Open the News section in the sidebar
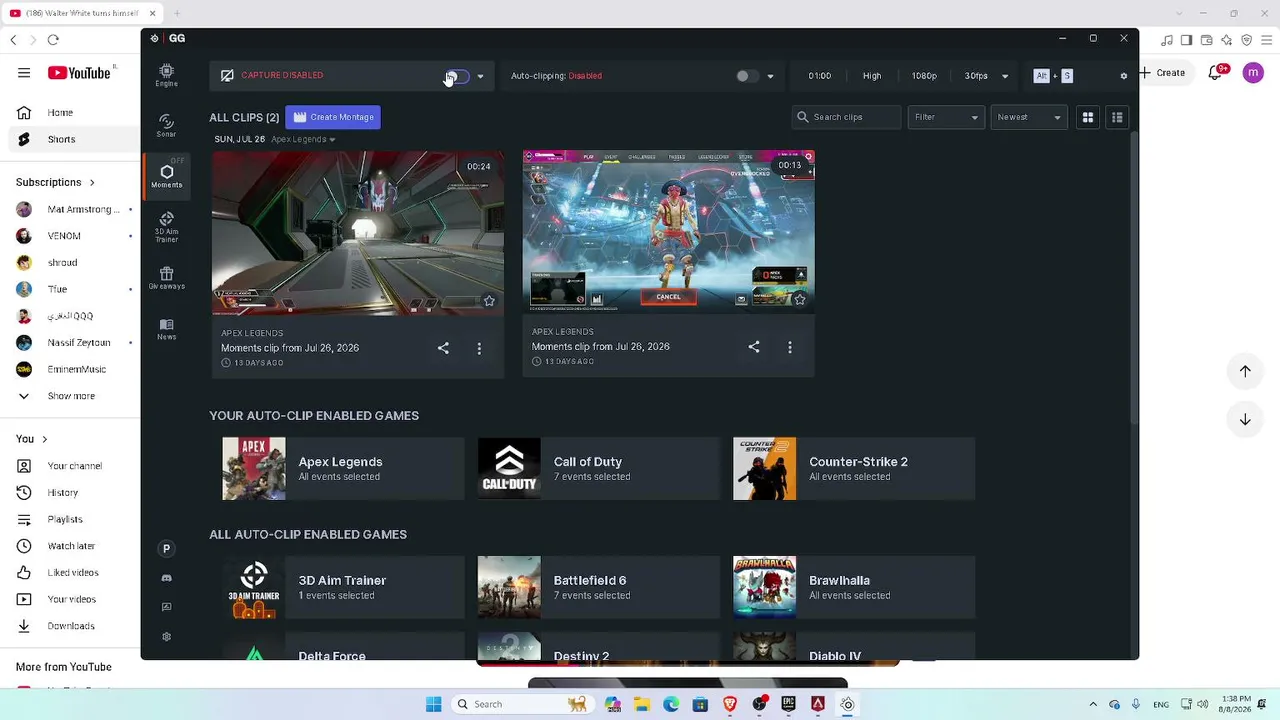Viewport: 1280px width, 720px height. coord(166,329)
